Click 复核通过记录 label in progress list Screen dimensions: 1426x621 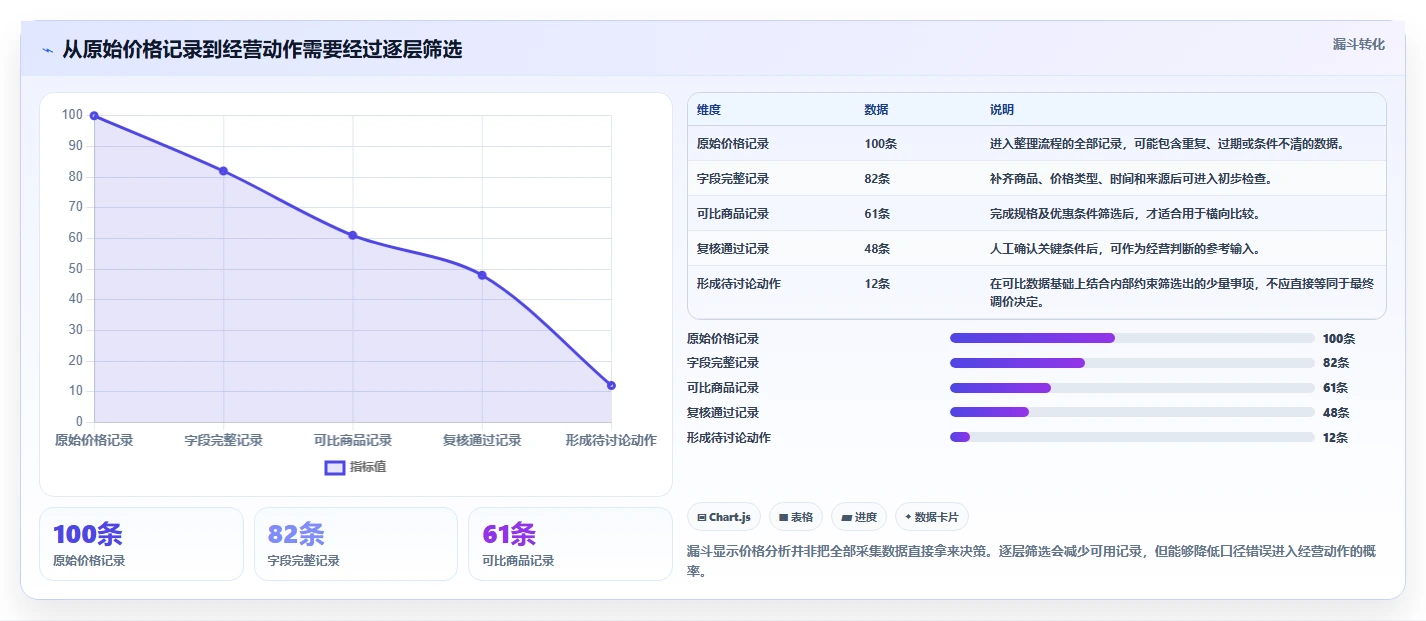pos(723,412)
